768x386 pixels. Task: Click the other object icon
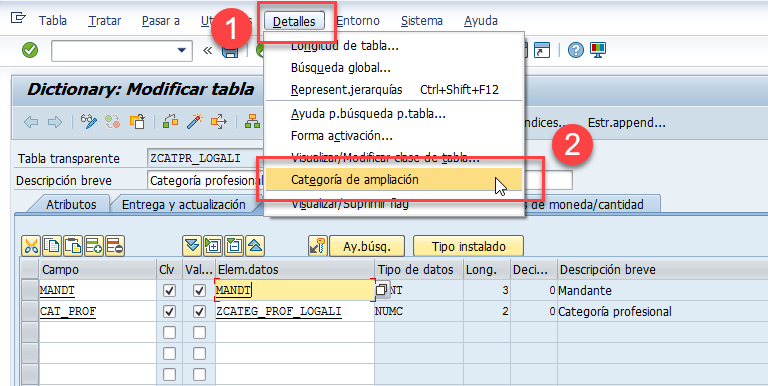(138, 121)
